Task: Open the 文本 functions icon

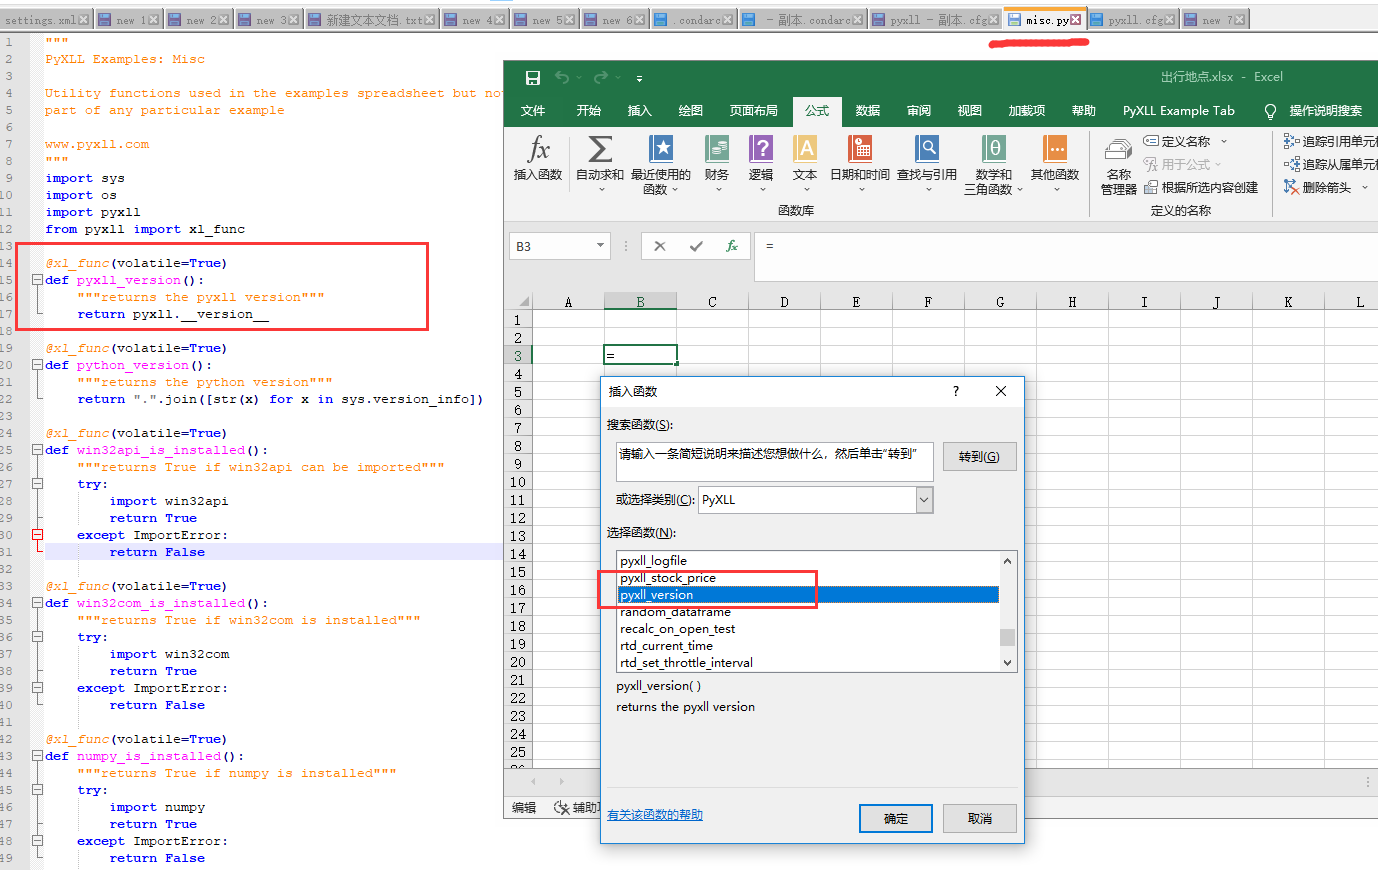Action: [805, 149]
